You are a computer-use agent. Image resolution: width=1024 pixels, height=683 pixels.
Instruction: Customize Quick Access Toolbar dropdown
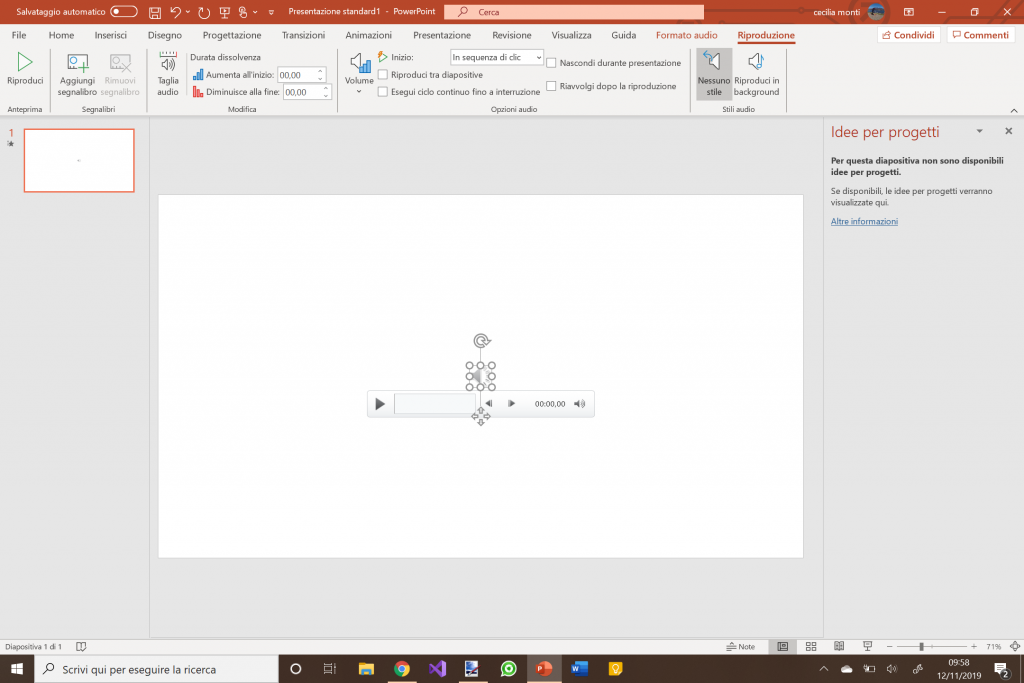271,12
